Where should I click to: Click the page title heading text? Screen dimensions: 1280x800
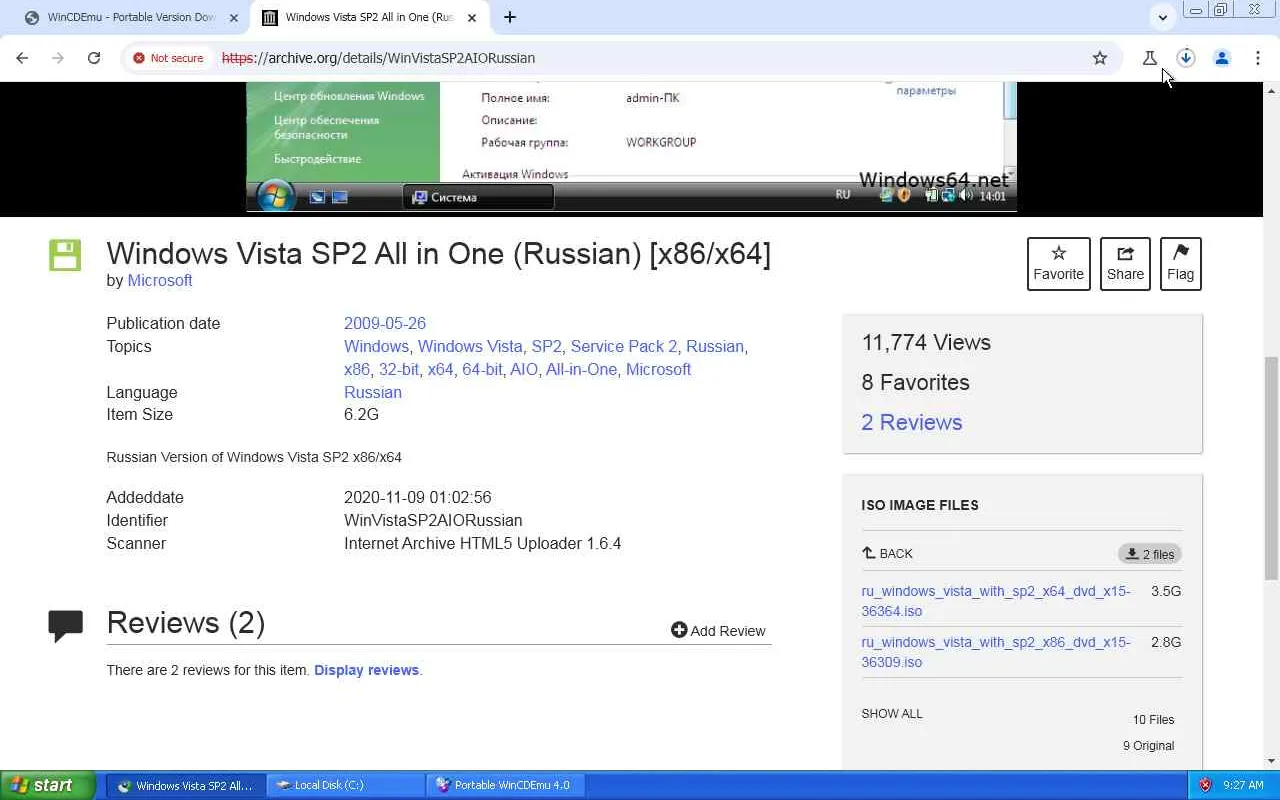click(x=438, y=254)
